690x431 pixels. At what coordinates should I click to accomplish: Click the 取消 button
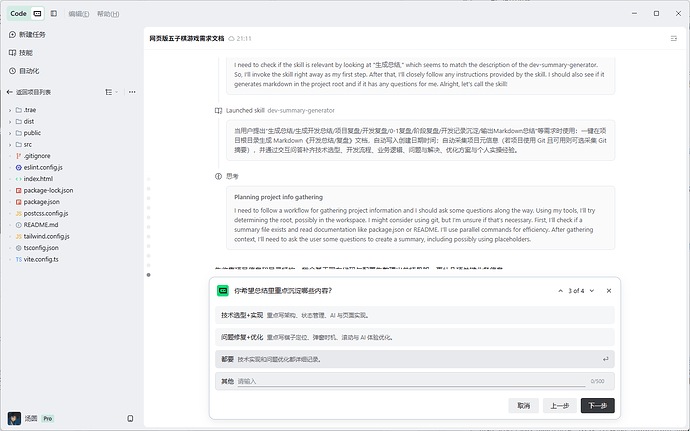(524, 405)
